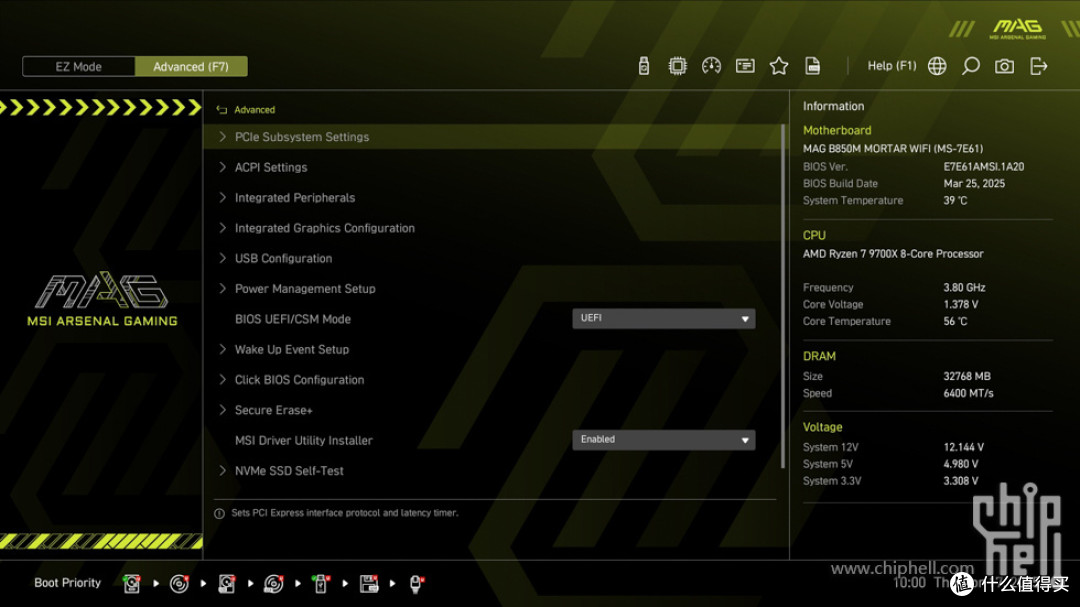Click the document file icon in toolbar
This screenshot has width=1080, height=607.
(x=813, y=66)
